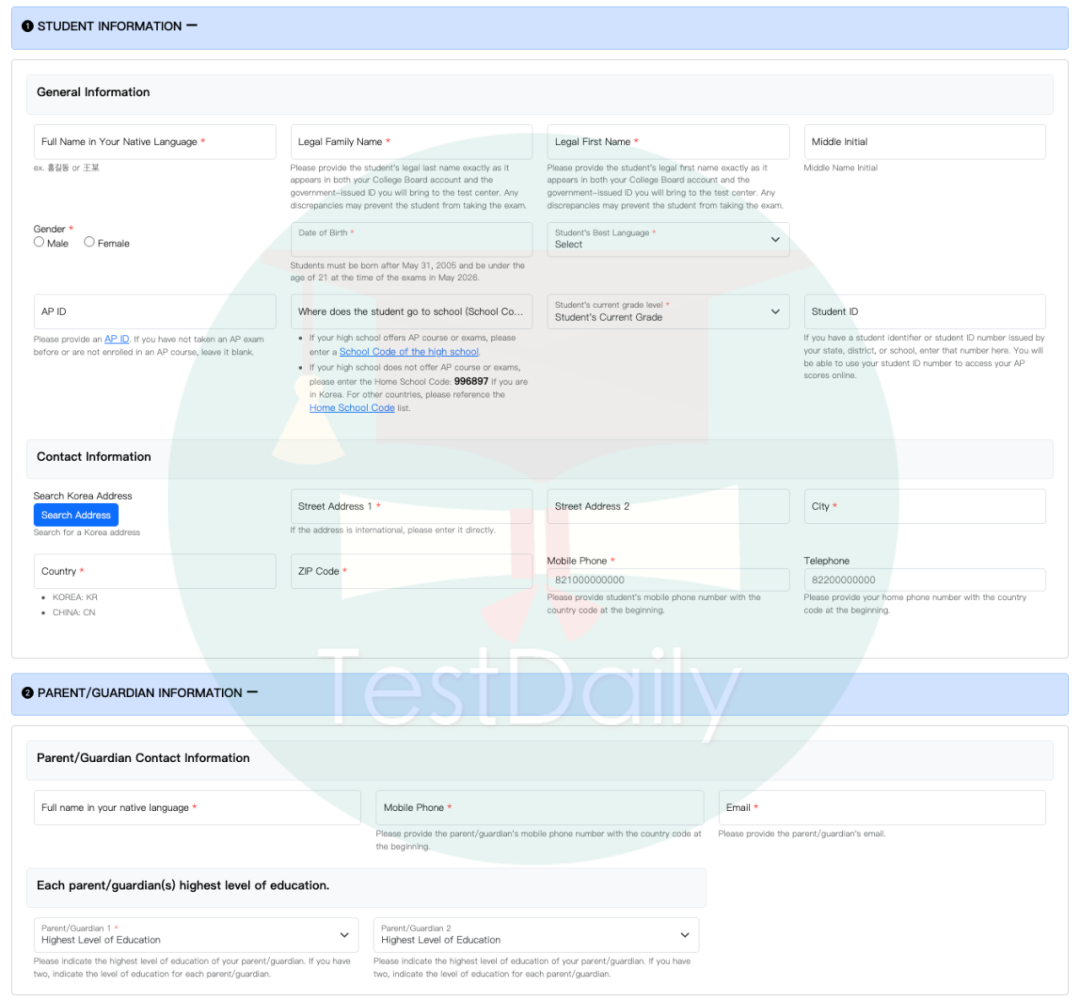
Task: Click the School Code input field
Action: 411,312
